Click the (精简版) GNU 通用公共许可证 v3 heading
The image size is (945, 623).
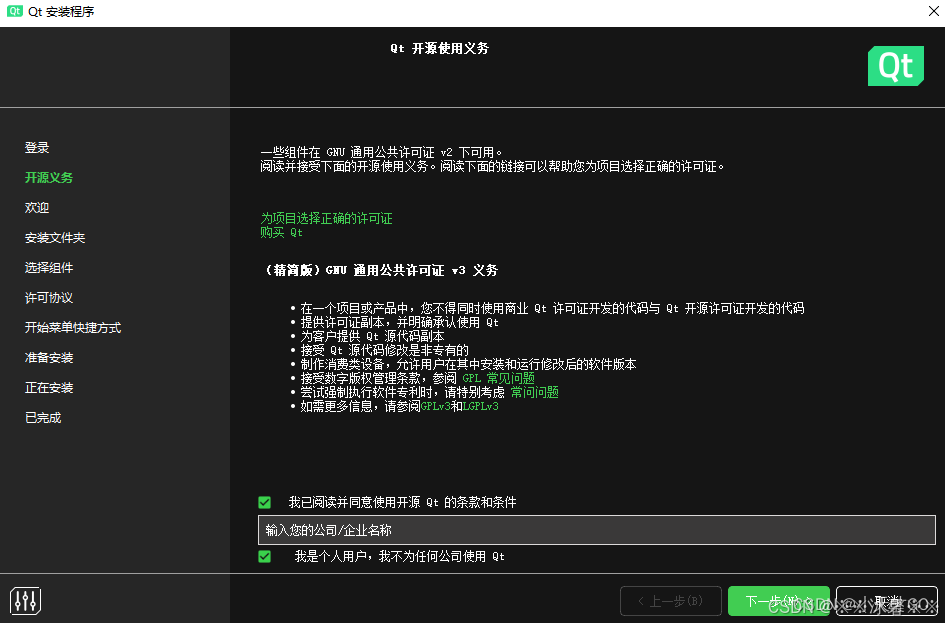(x=381, y=271)
